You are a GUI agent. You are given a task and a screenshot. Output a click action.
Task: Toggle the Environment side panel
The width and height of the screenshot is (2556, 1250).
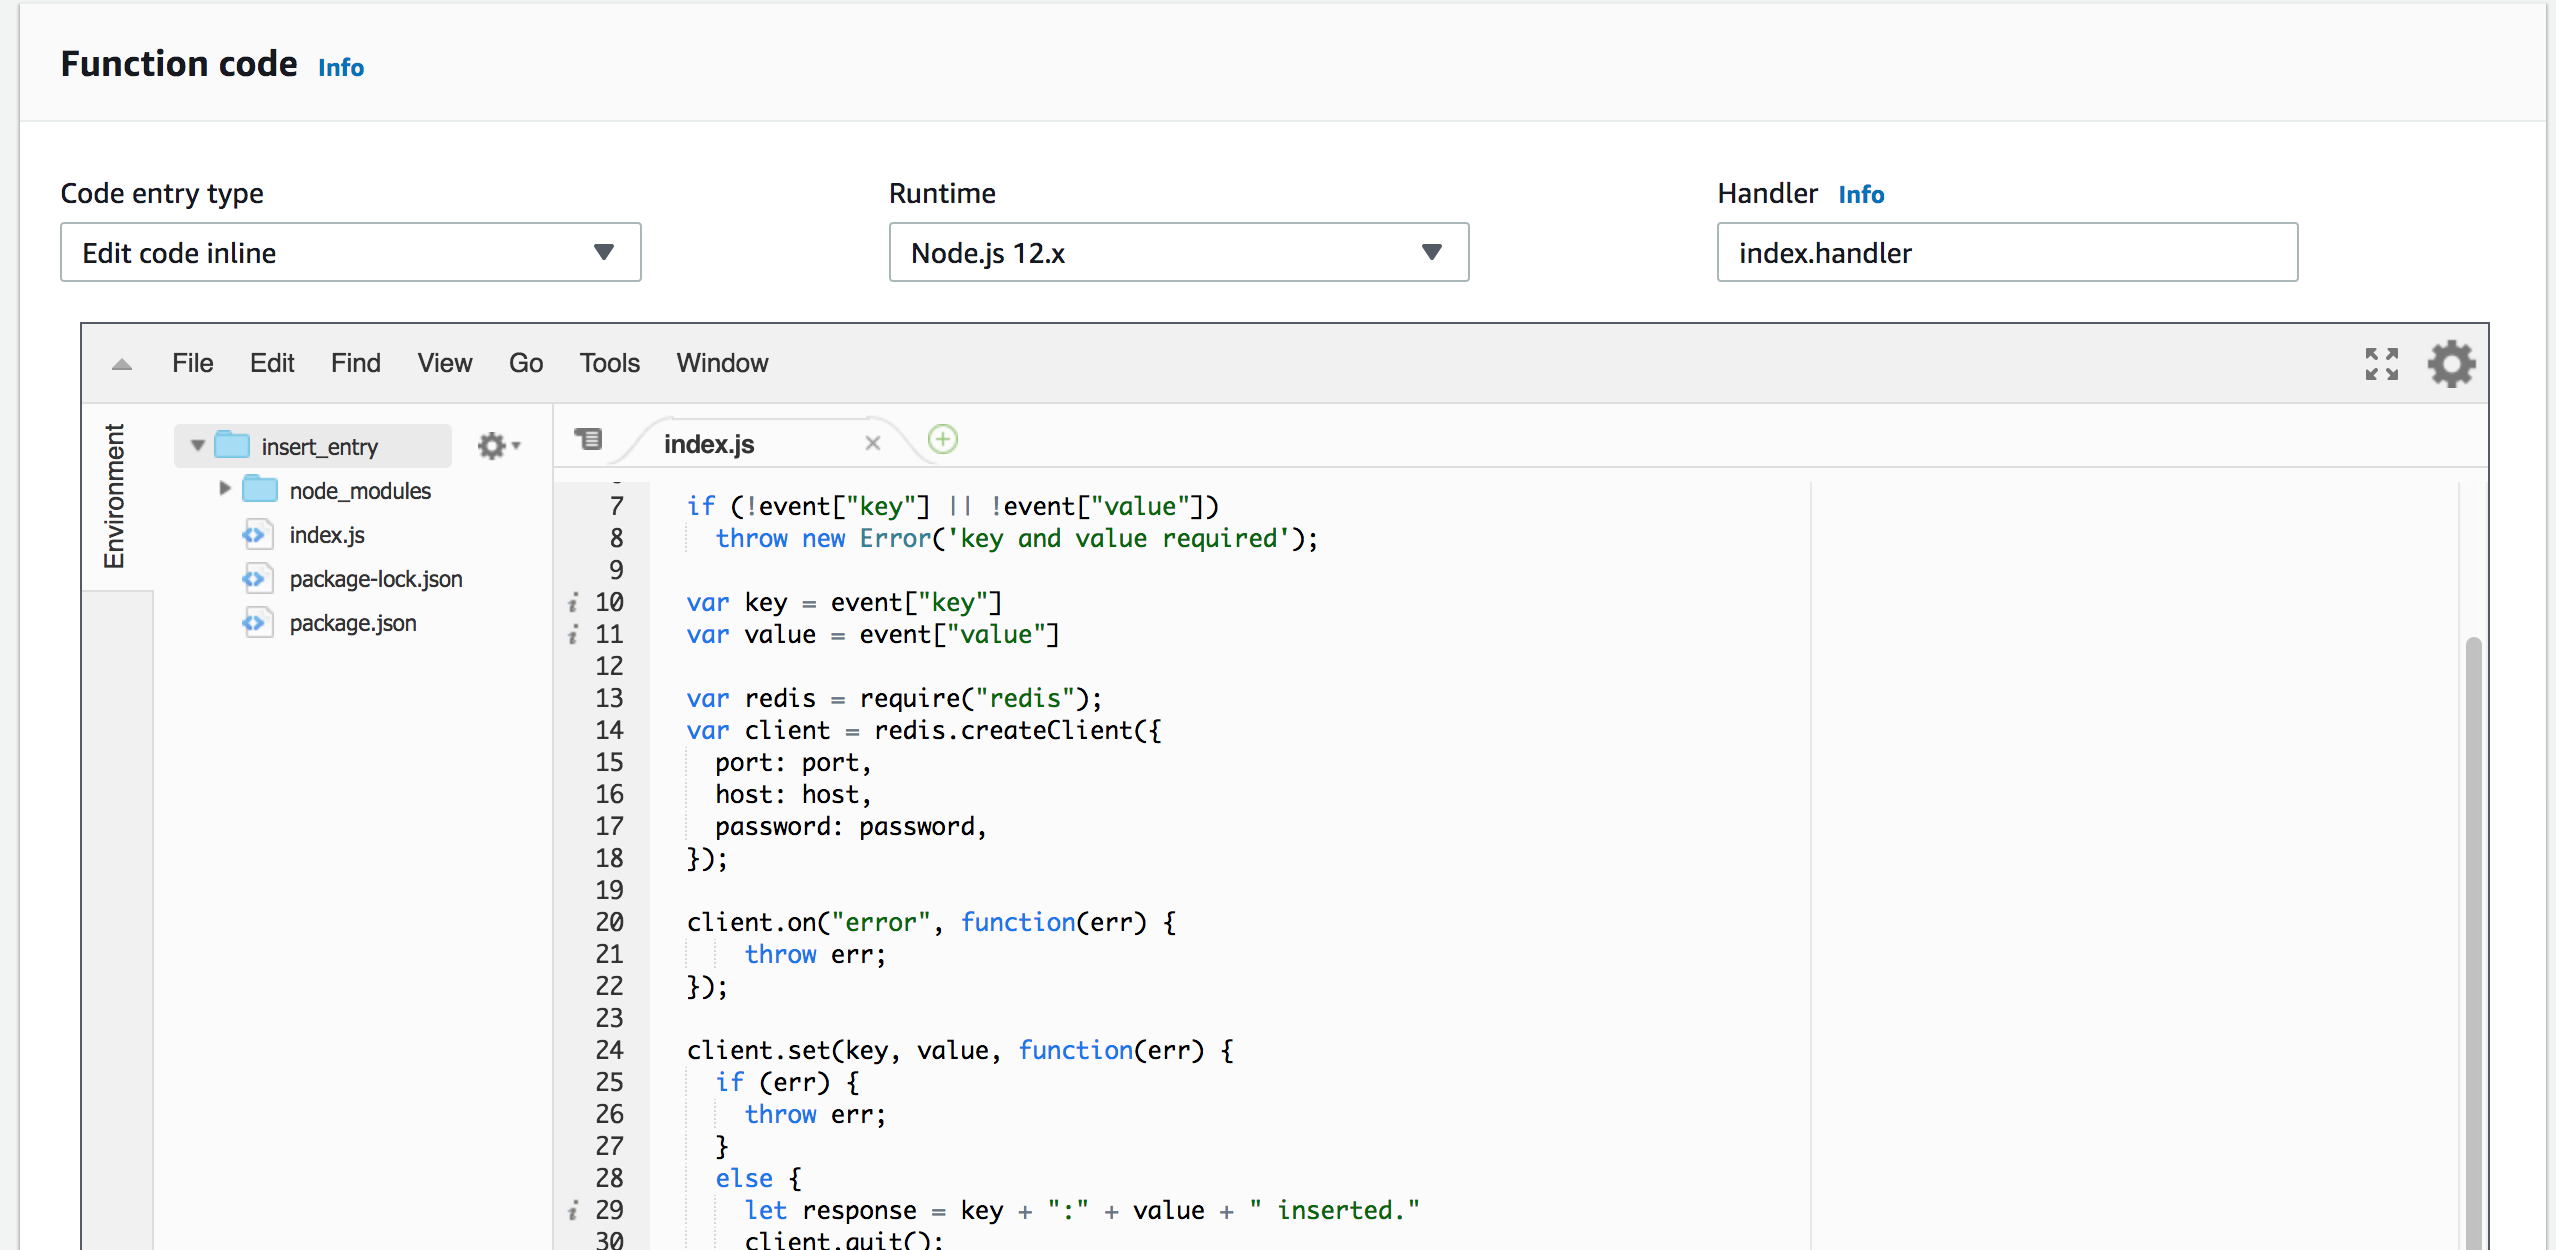(x=115, y=496)
